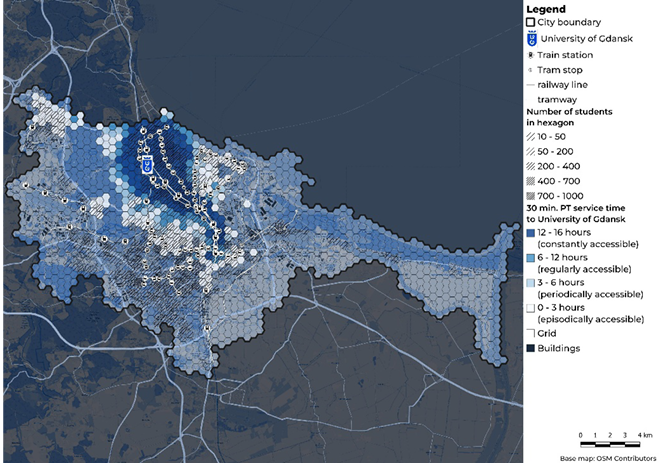Click the map scale bar
This screenshot has width=661, height=463.
[610, 444]
